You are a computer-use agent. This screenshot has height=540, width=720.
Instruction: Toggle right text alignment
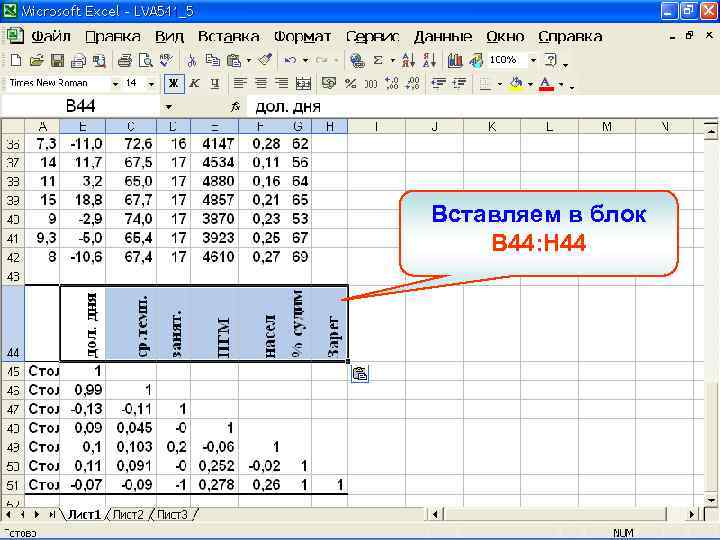[281, 83]
